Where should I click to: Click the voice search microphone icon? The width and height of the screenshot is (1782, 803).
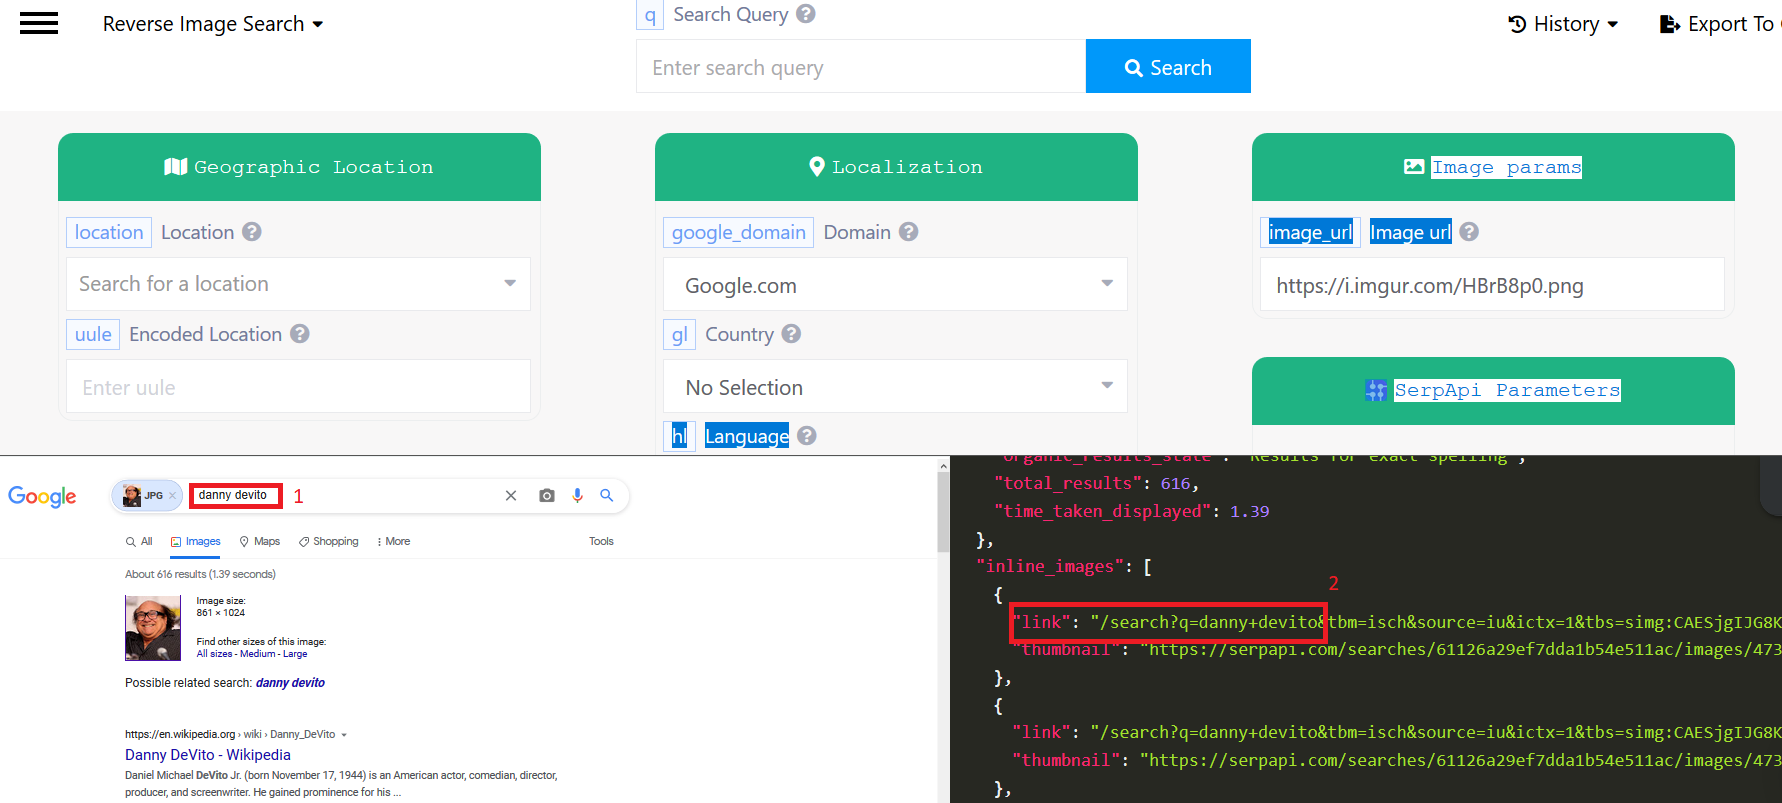pyautogui.click(x=577, y=495)
